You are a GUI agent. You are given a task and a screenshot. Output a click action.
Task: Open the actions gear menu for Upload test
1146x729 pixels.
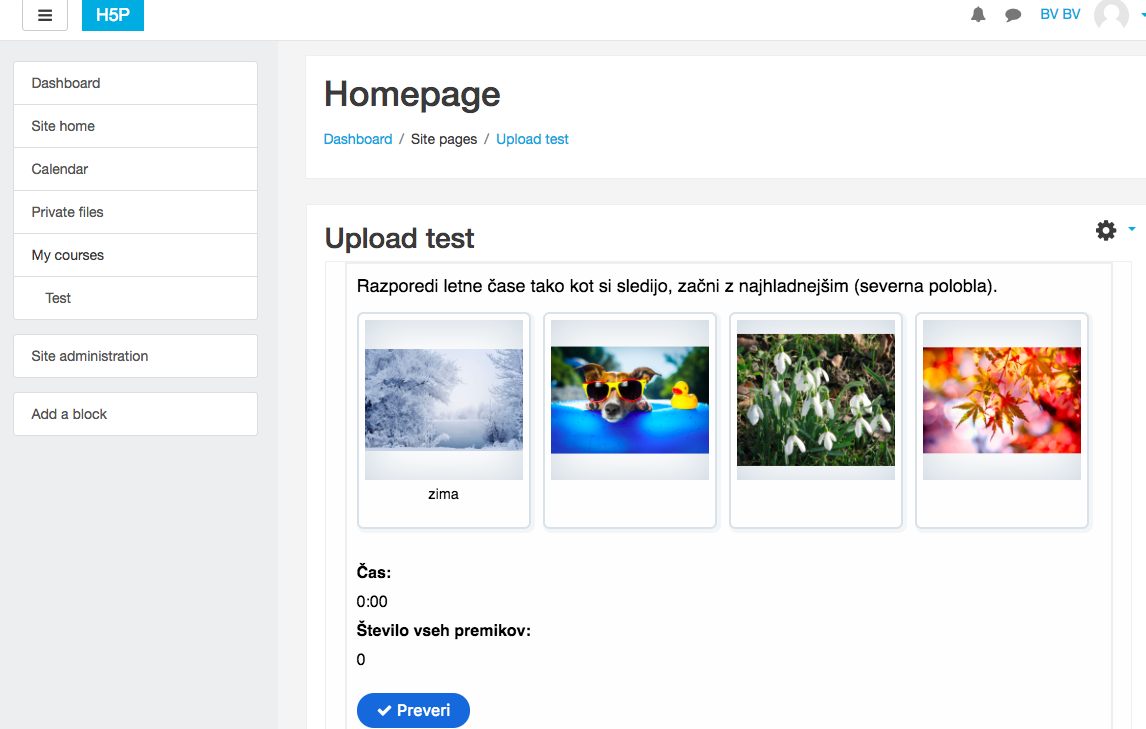(1106, 230)
